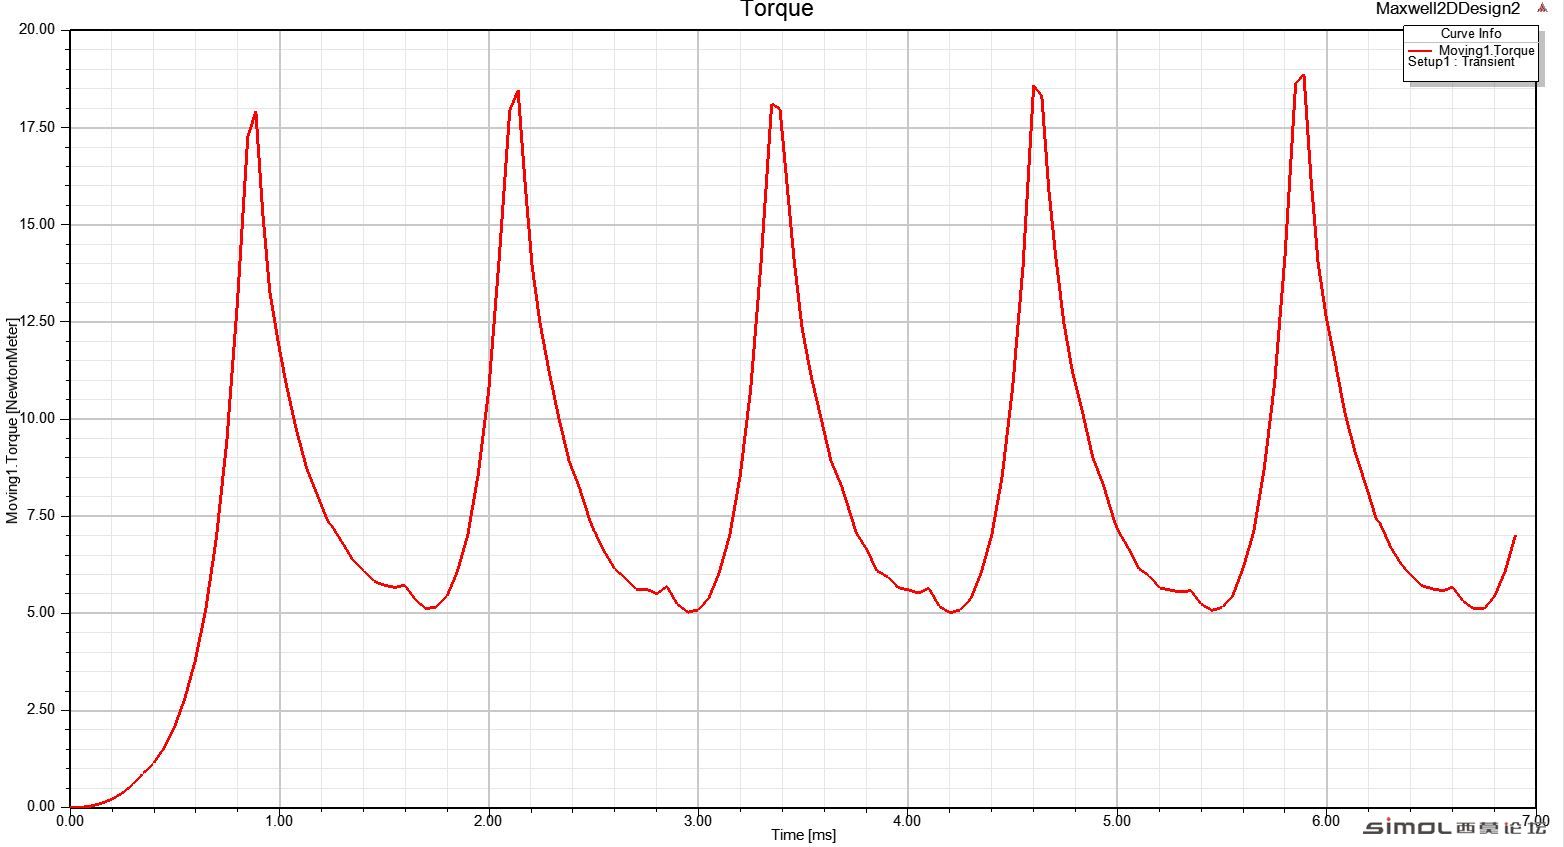Select the Moving1.Torque [NewtonMeter] y-axis label
This screenshot has width=1564, height=847.
click(x=13, y=420)
